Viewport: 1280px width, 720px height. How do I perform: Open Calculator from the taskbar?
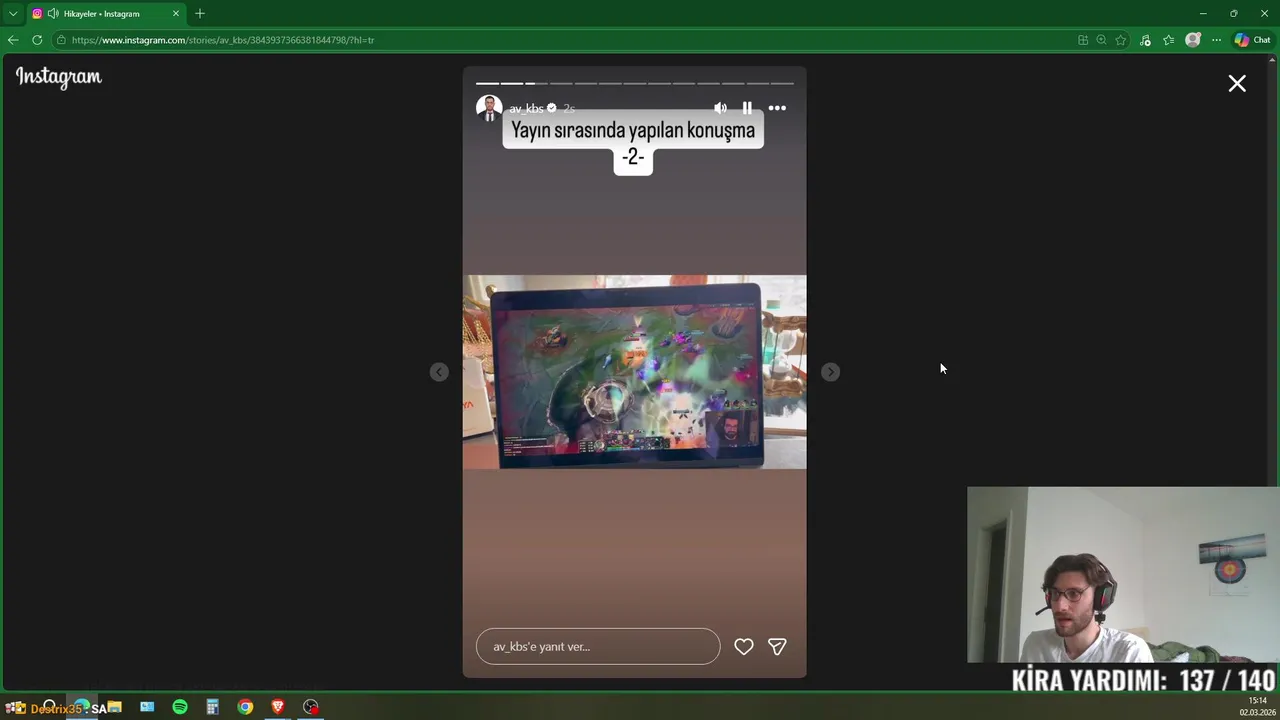pos(212,707)
